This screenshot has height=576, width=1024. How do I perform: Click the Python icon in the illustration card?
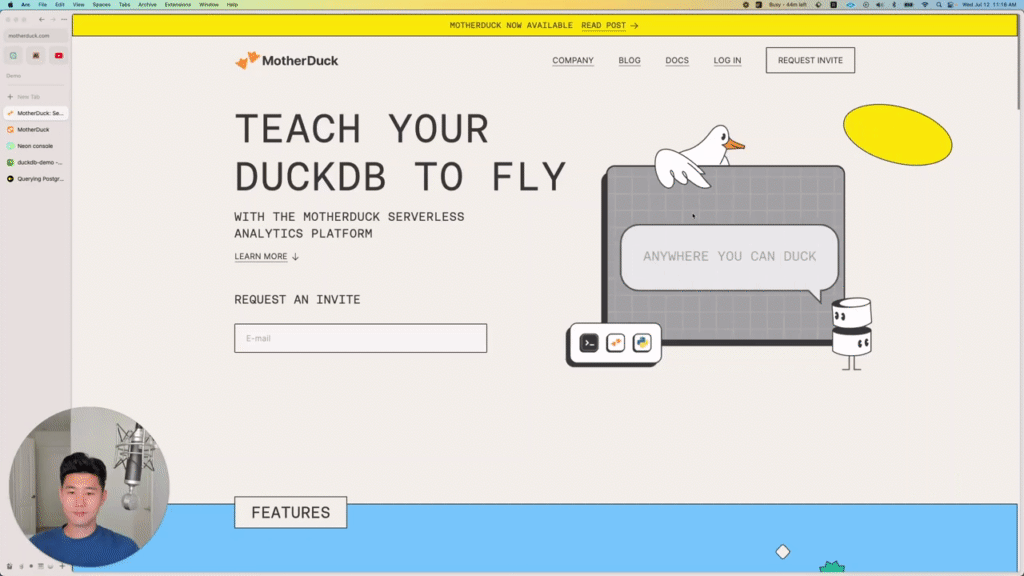tap(642, 343)
